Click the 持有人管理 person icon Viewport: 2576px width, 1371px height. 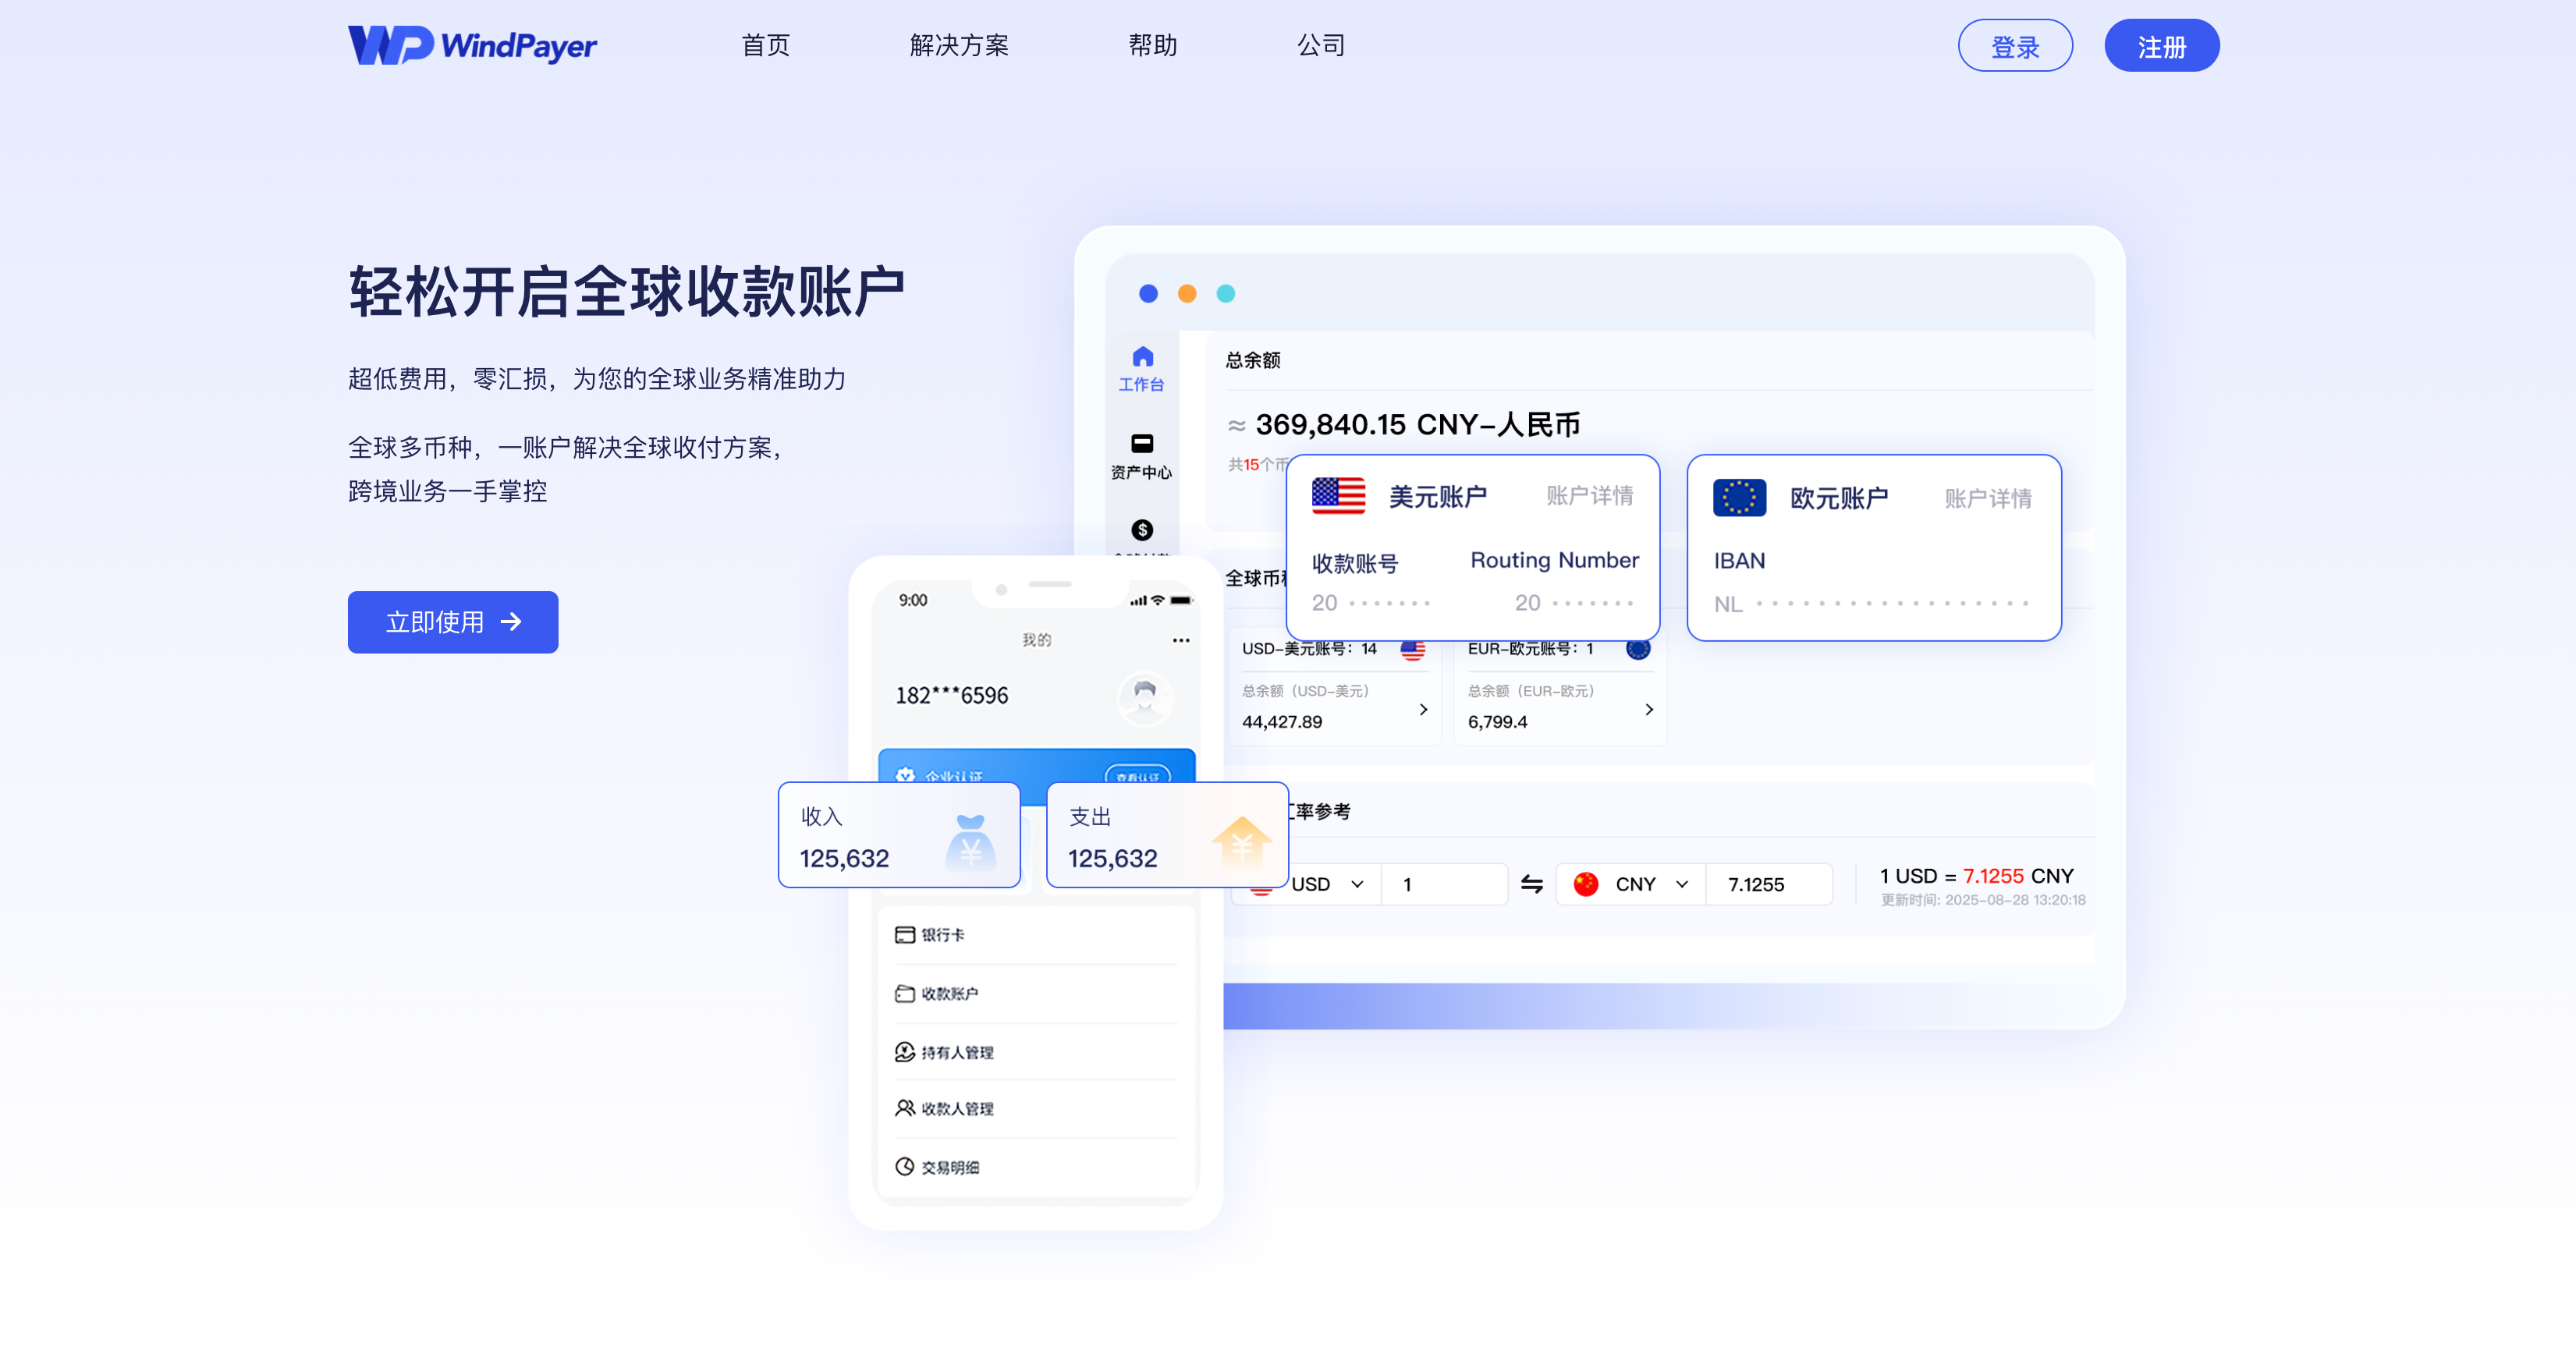click(x=904, y=1052)
